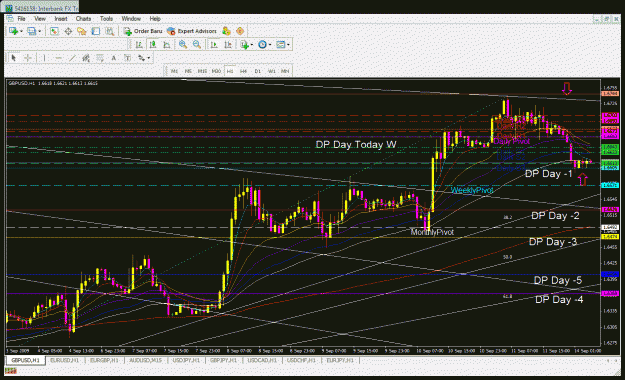Show the Terminal window icon
Screen dimensions: 625x380
(96, 31)
